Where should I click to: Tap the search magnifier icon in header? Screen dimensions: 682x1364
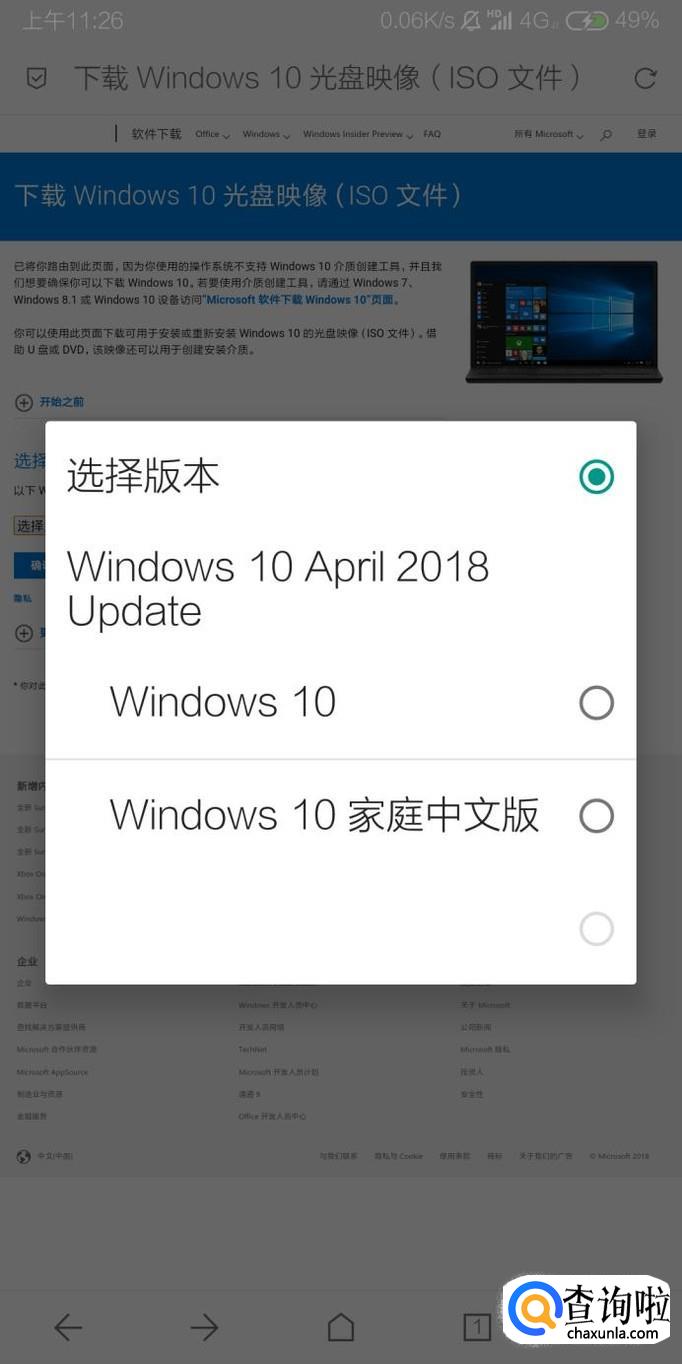coord(606,134)
